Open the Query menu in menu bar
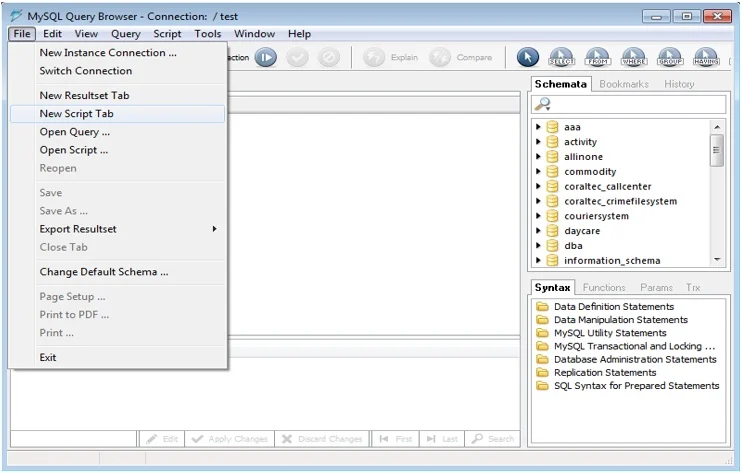The height and width of the screenshot is (473, 742). pyautogui.click(x=125, y=34)
